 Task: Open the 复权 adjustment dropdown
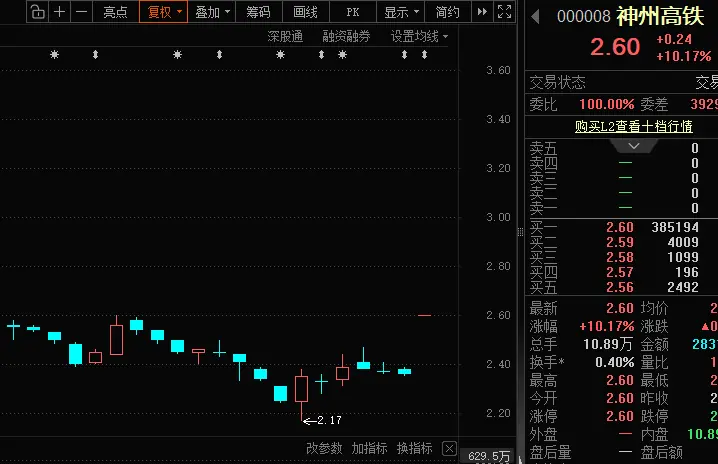tap(163, 12)
